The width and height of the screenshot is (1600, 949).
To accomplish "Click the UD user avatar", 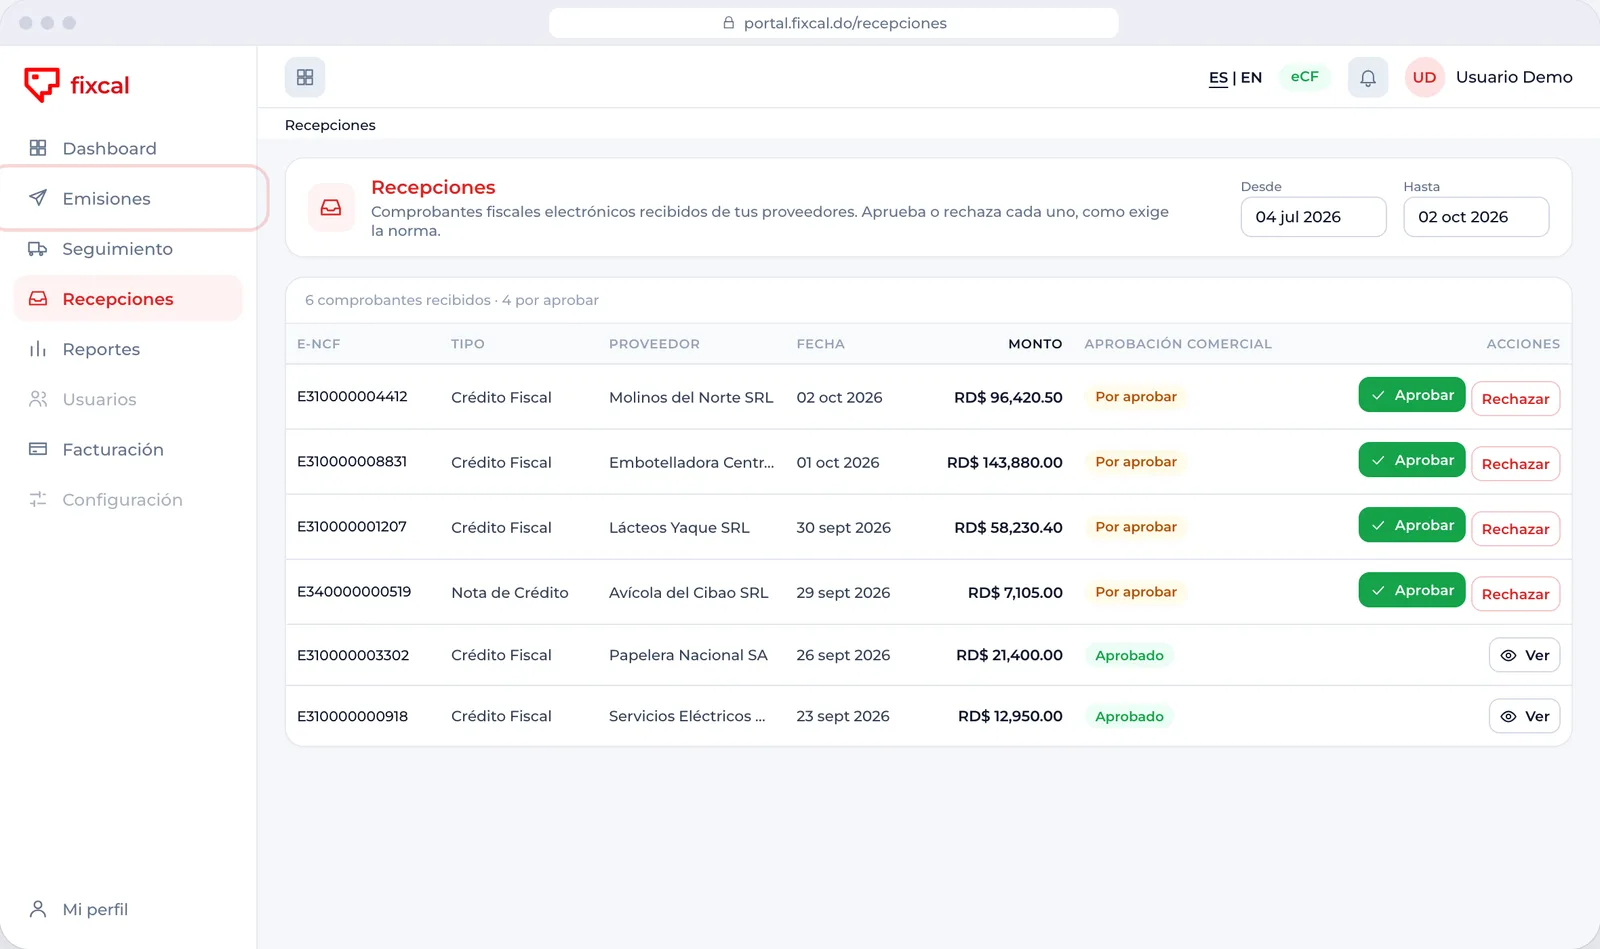I will click(1425, 77).
